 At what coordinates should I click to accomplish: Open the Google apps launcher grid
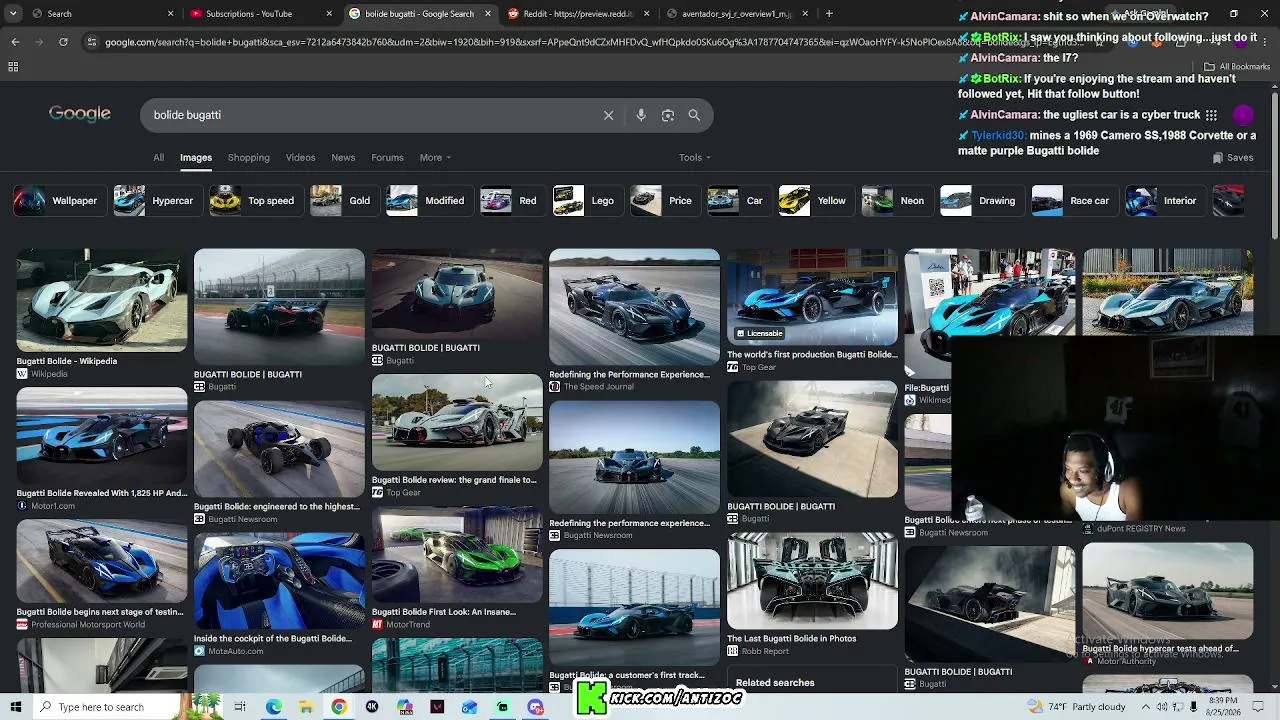[x=1211, y=115]
